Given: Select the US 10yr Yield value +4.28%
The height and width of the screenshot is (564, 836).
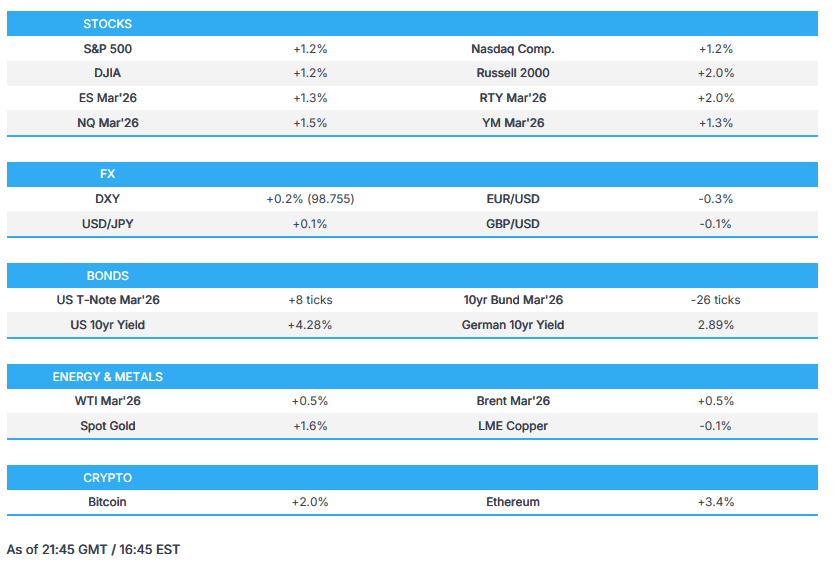Looking at the screenshot, I should [x=310, y=325].
